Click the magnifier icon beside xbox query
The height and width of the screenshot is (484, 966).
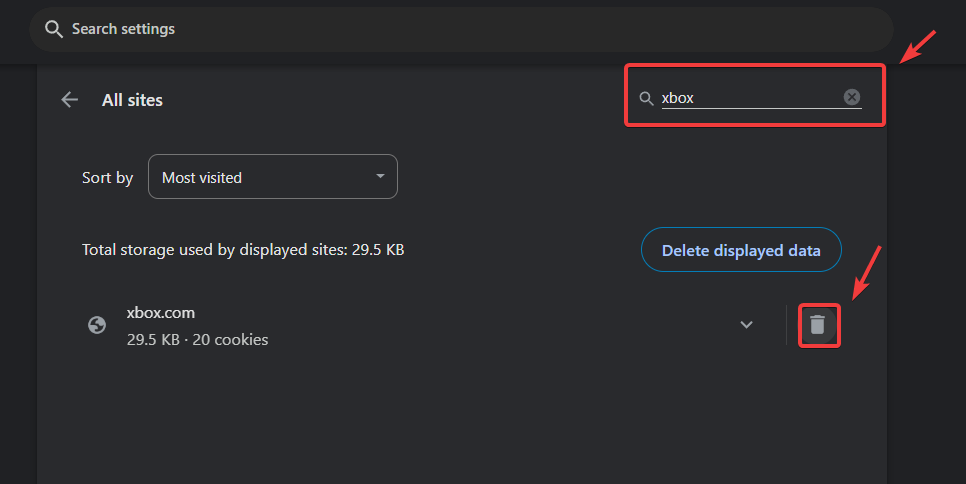[x=647, y=98]
